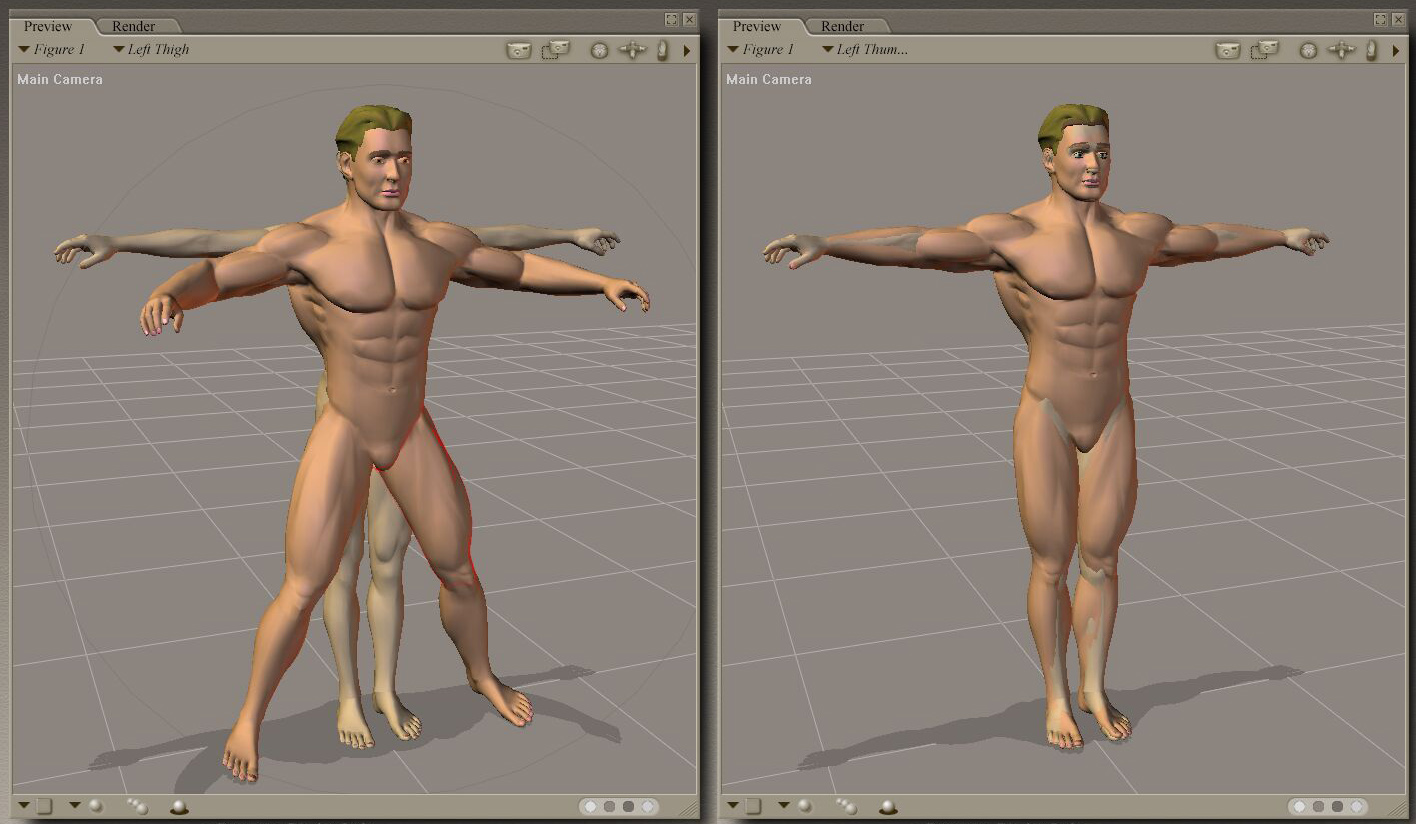Image resolution: width=1416 pixels, height=824 pixels.
Task: Close the right preview window
Action: click(x=1398, y=20)
